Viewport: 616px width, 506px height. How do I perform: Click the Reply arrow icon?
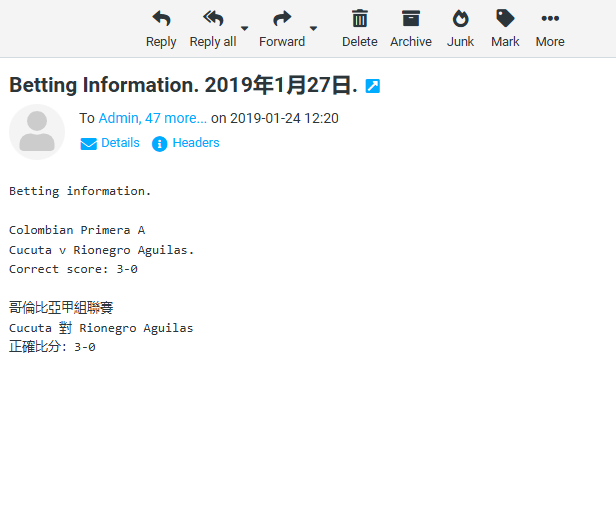[161, 19]
